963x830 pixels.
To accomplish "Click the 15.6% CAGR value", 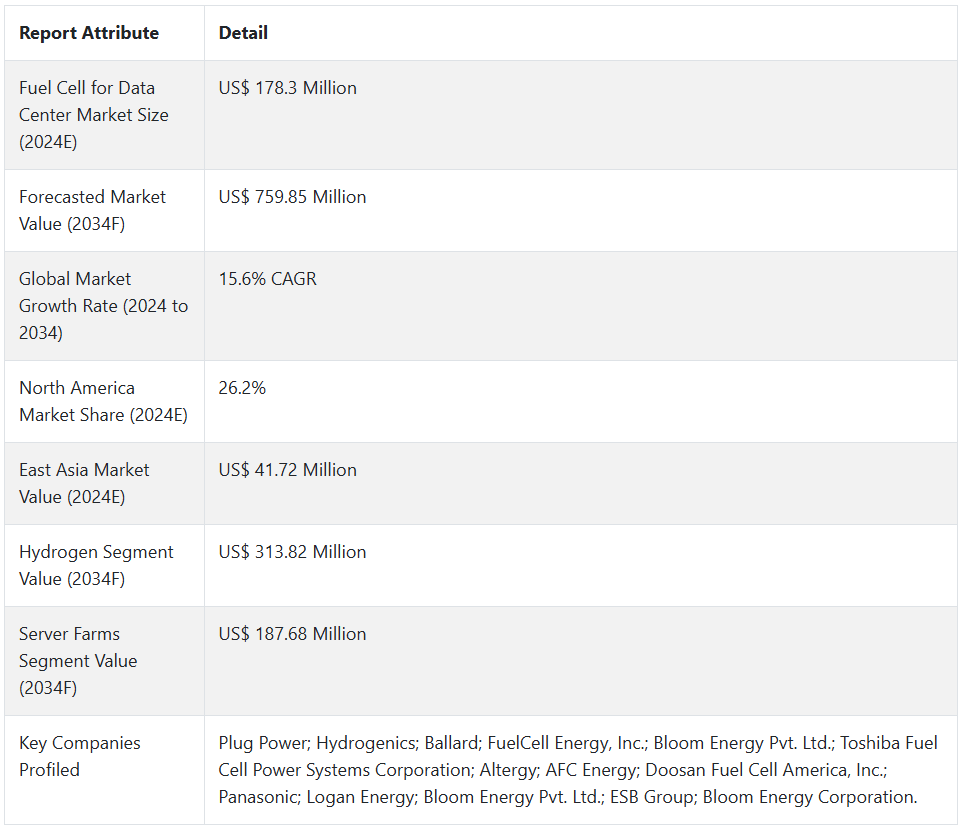I will click(x=268, y=279).
